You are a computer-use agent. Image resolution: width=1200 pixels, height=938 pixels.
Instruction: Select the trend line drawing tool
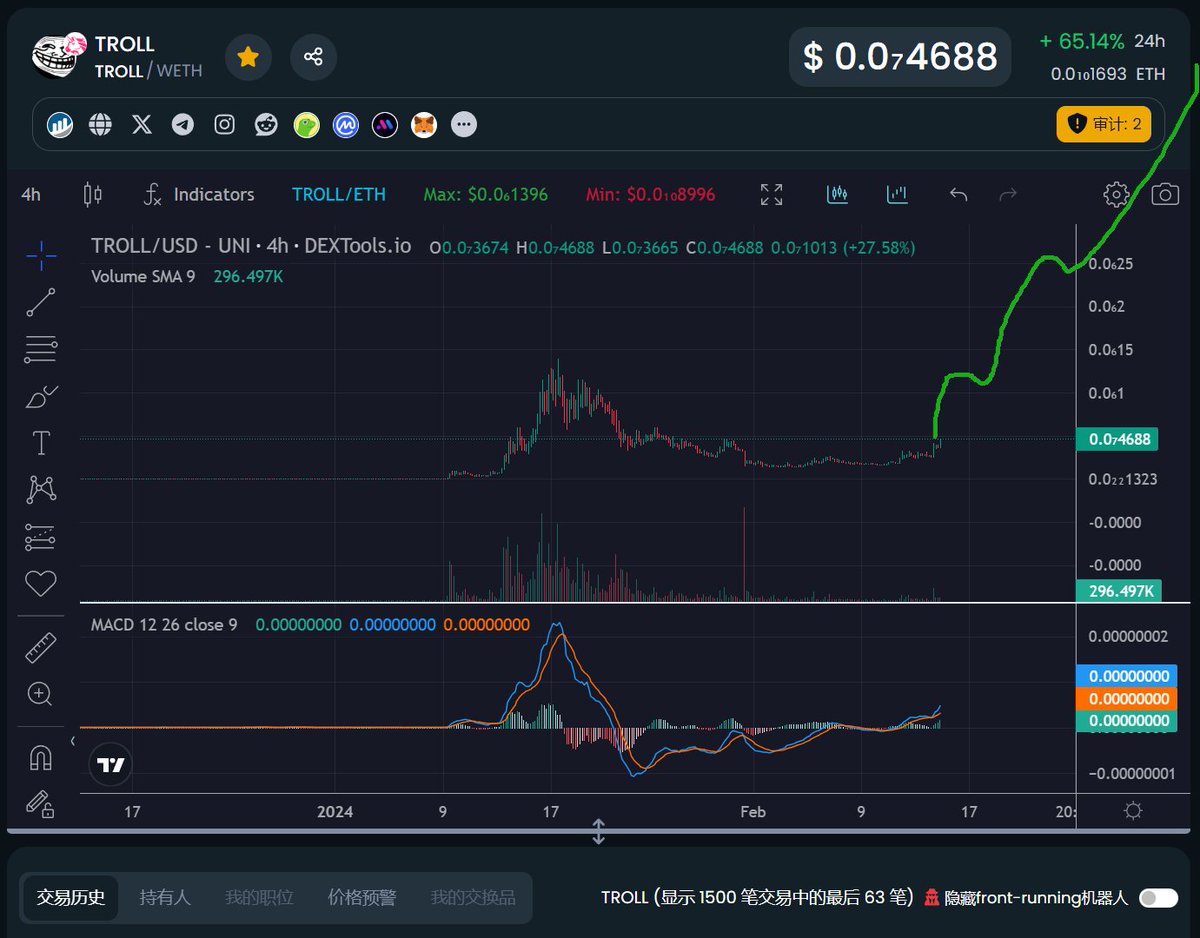(41, 302)
